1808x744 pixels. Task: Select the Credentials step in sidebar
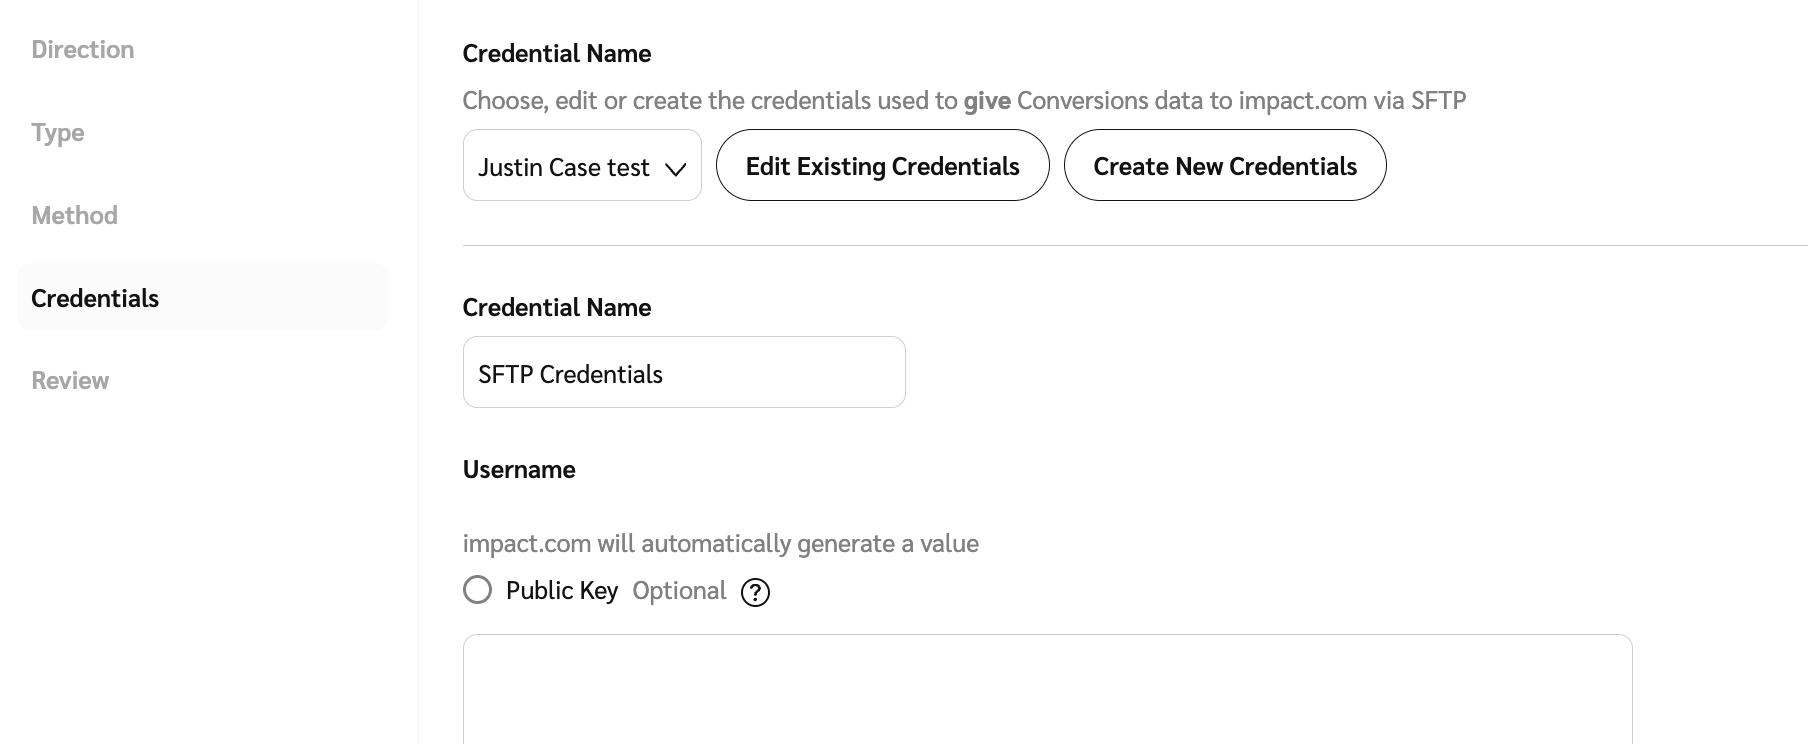pos(95,298)
